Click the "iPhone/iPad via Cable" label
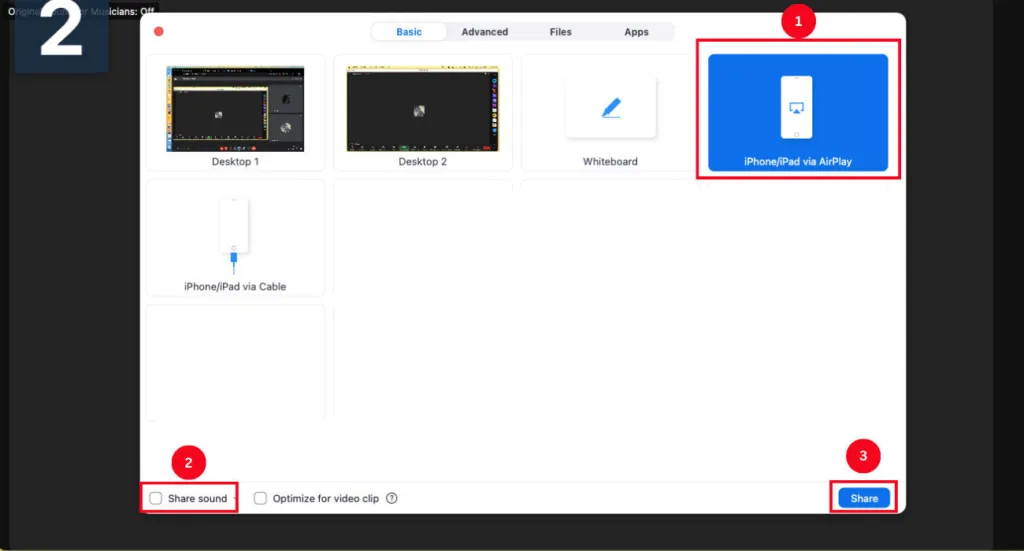This screenshot has width=1024, height=551. 235,287
